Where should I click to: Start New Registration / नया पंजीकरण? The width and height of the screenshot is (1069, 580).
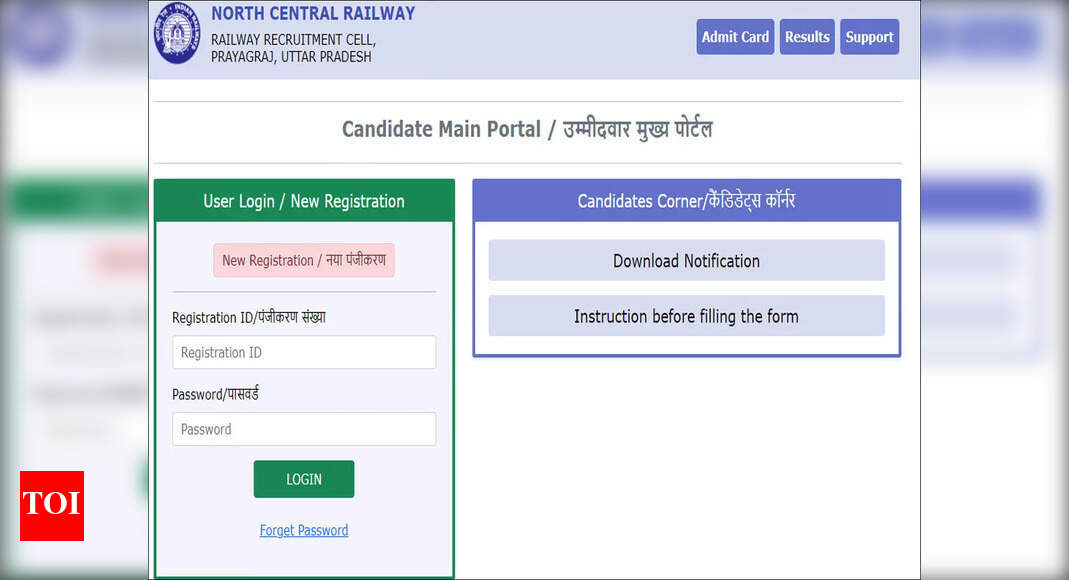click(304, 260)
